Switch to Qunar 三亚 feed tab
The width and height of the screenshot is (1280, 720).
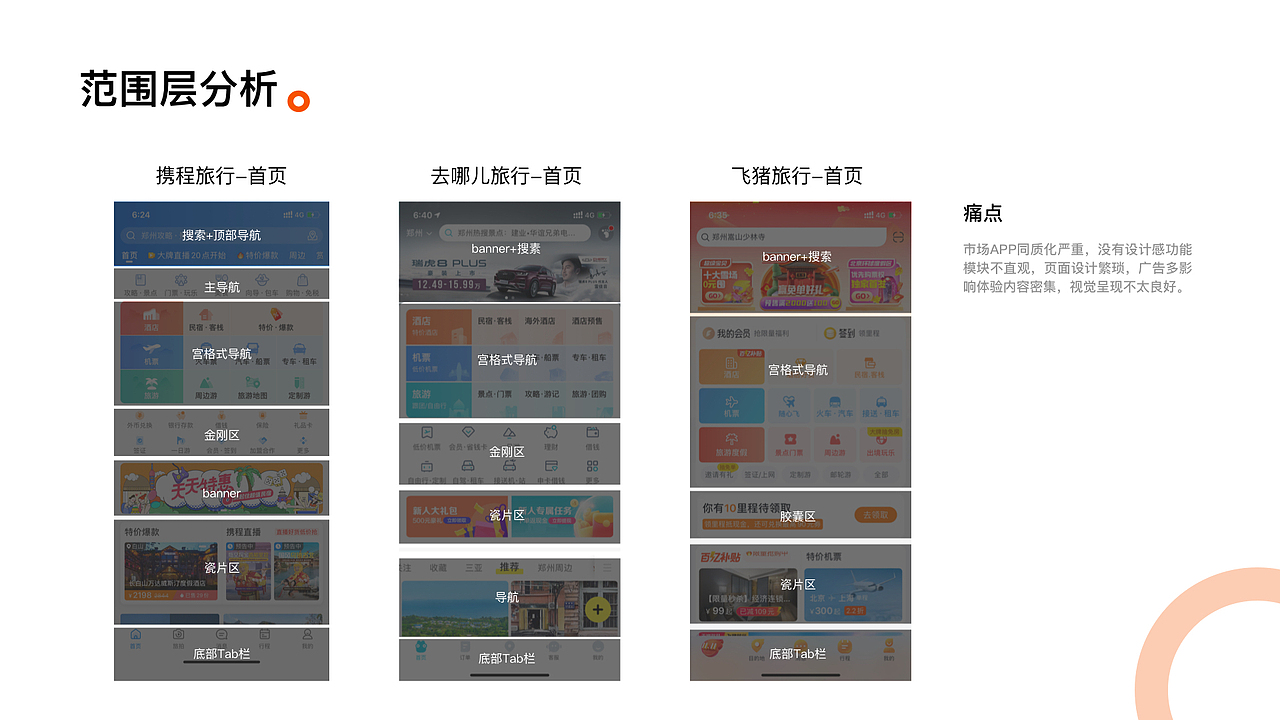pos(473,567)
